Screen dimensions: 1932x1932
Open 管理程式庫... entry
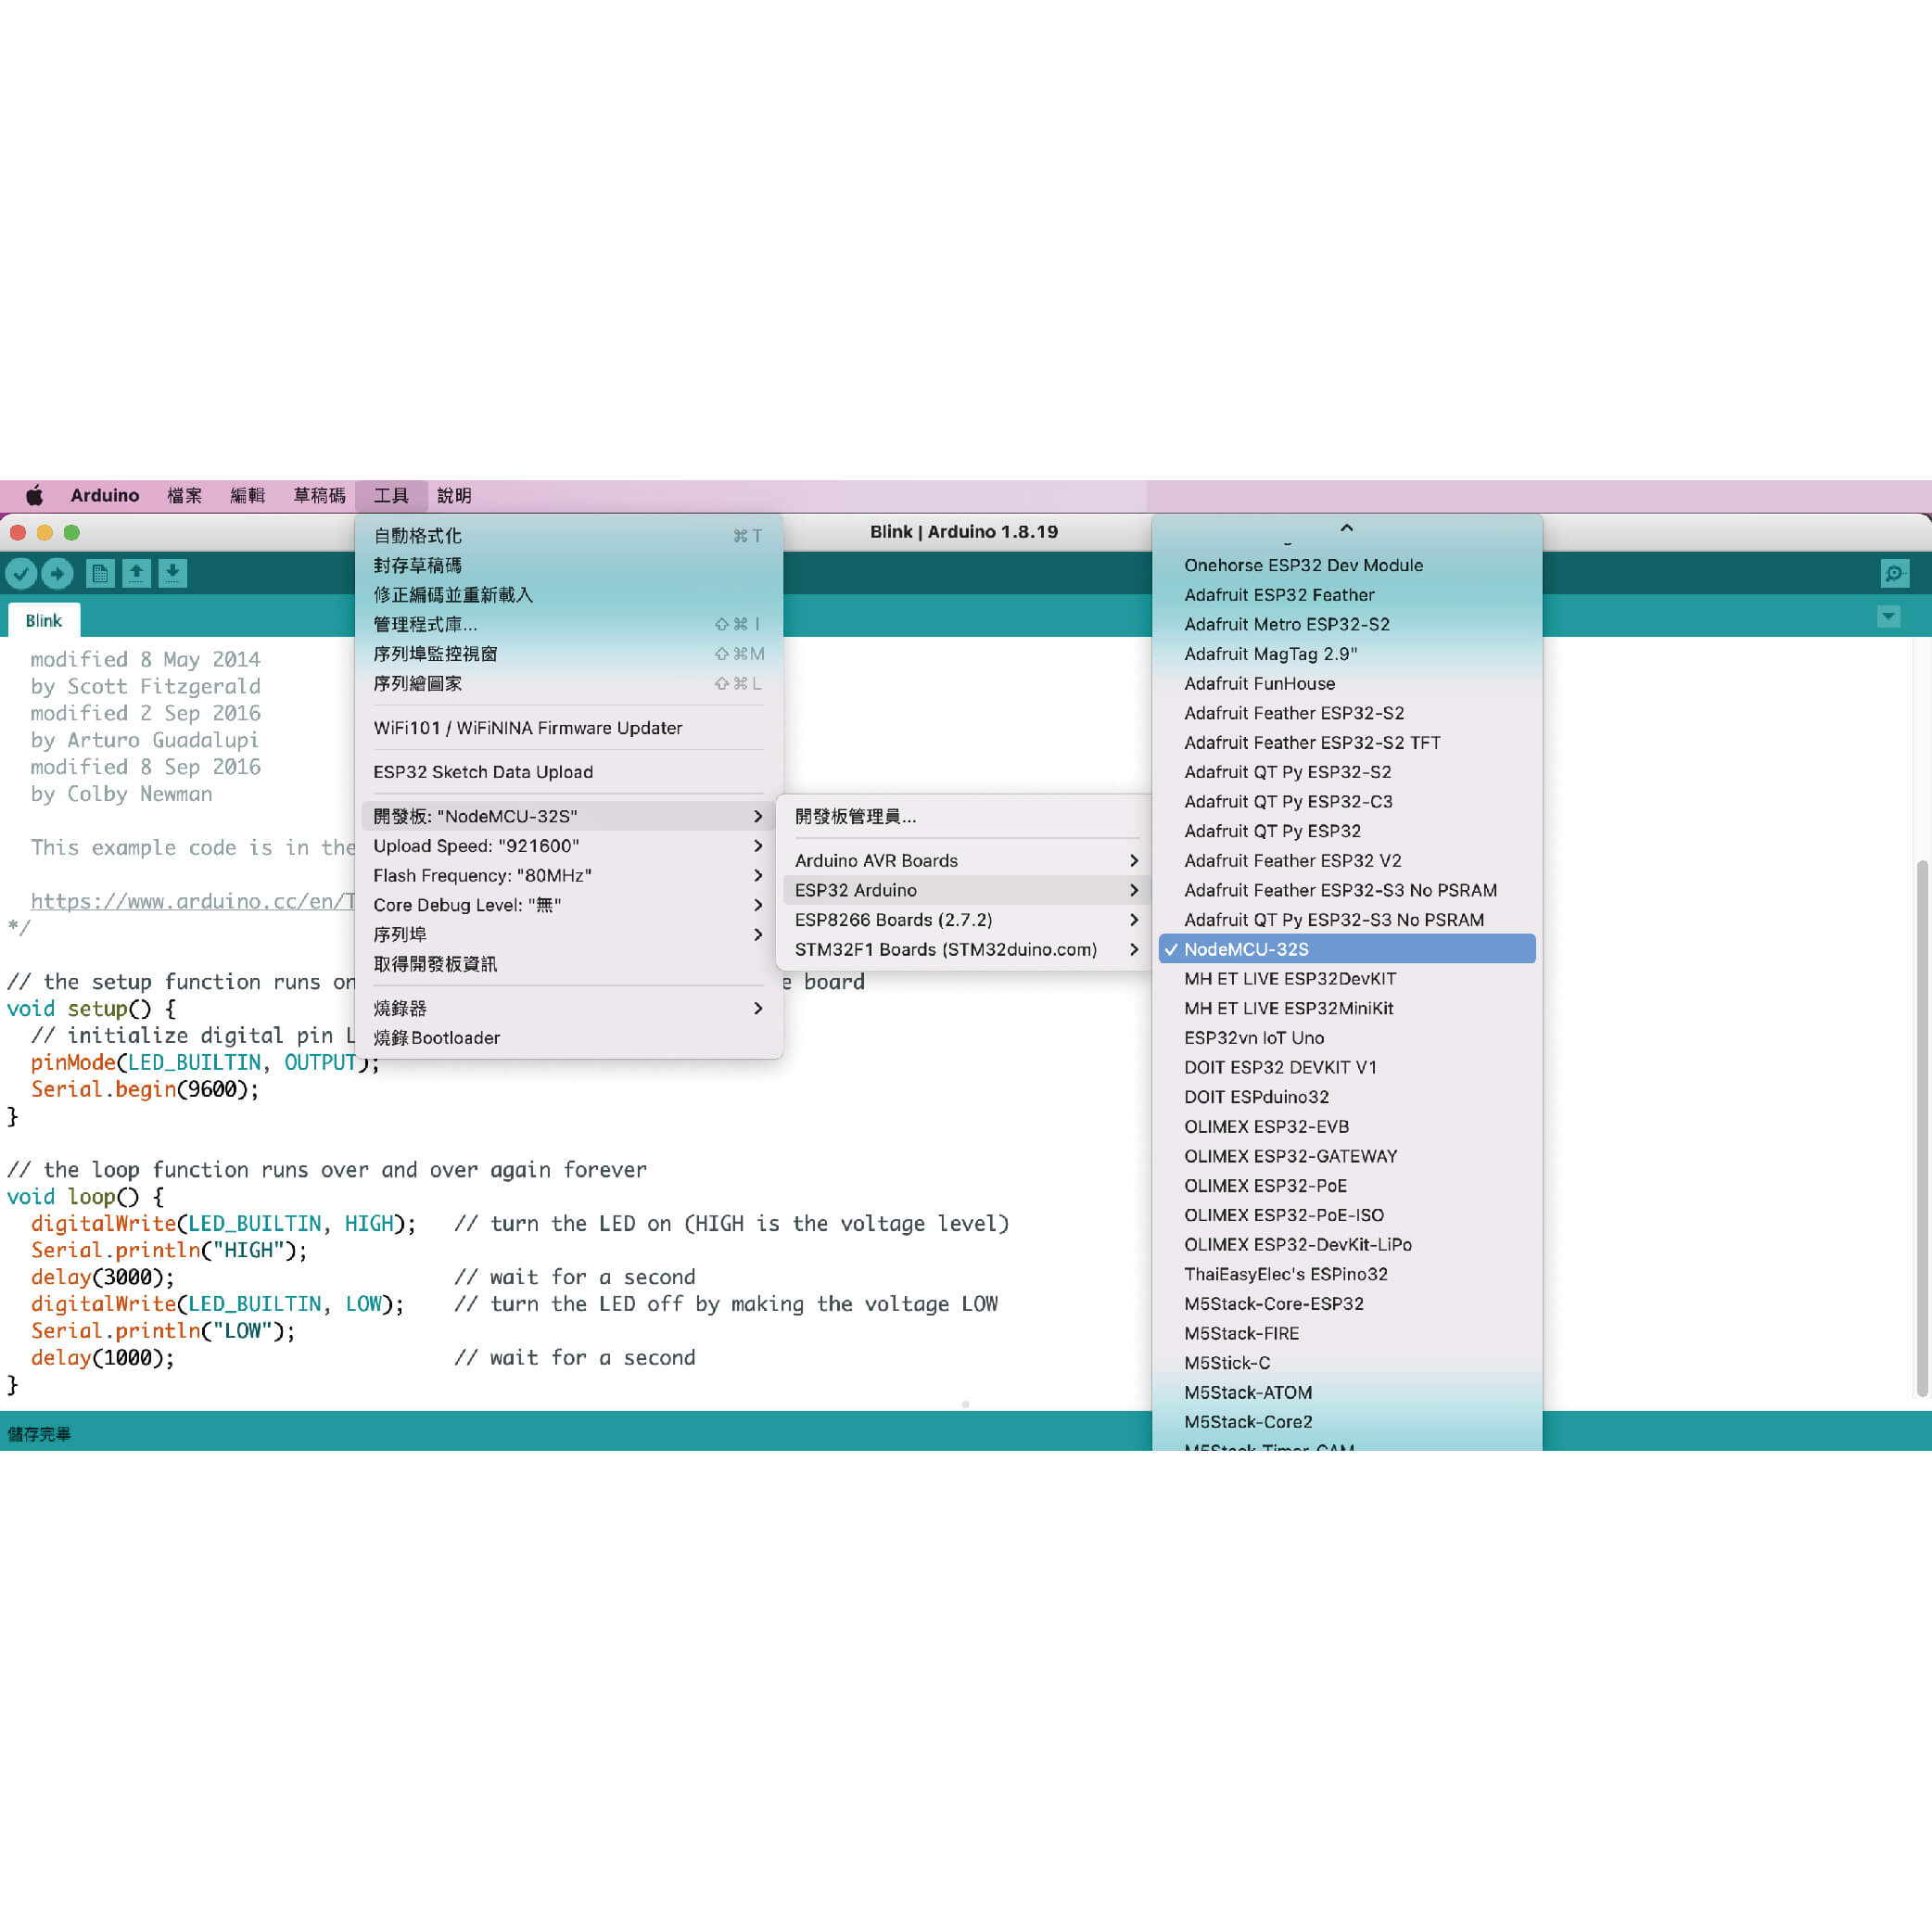[x=567, y=624]
